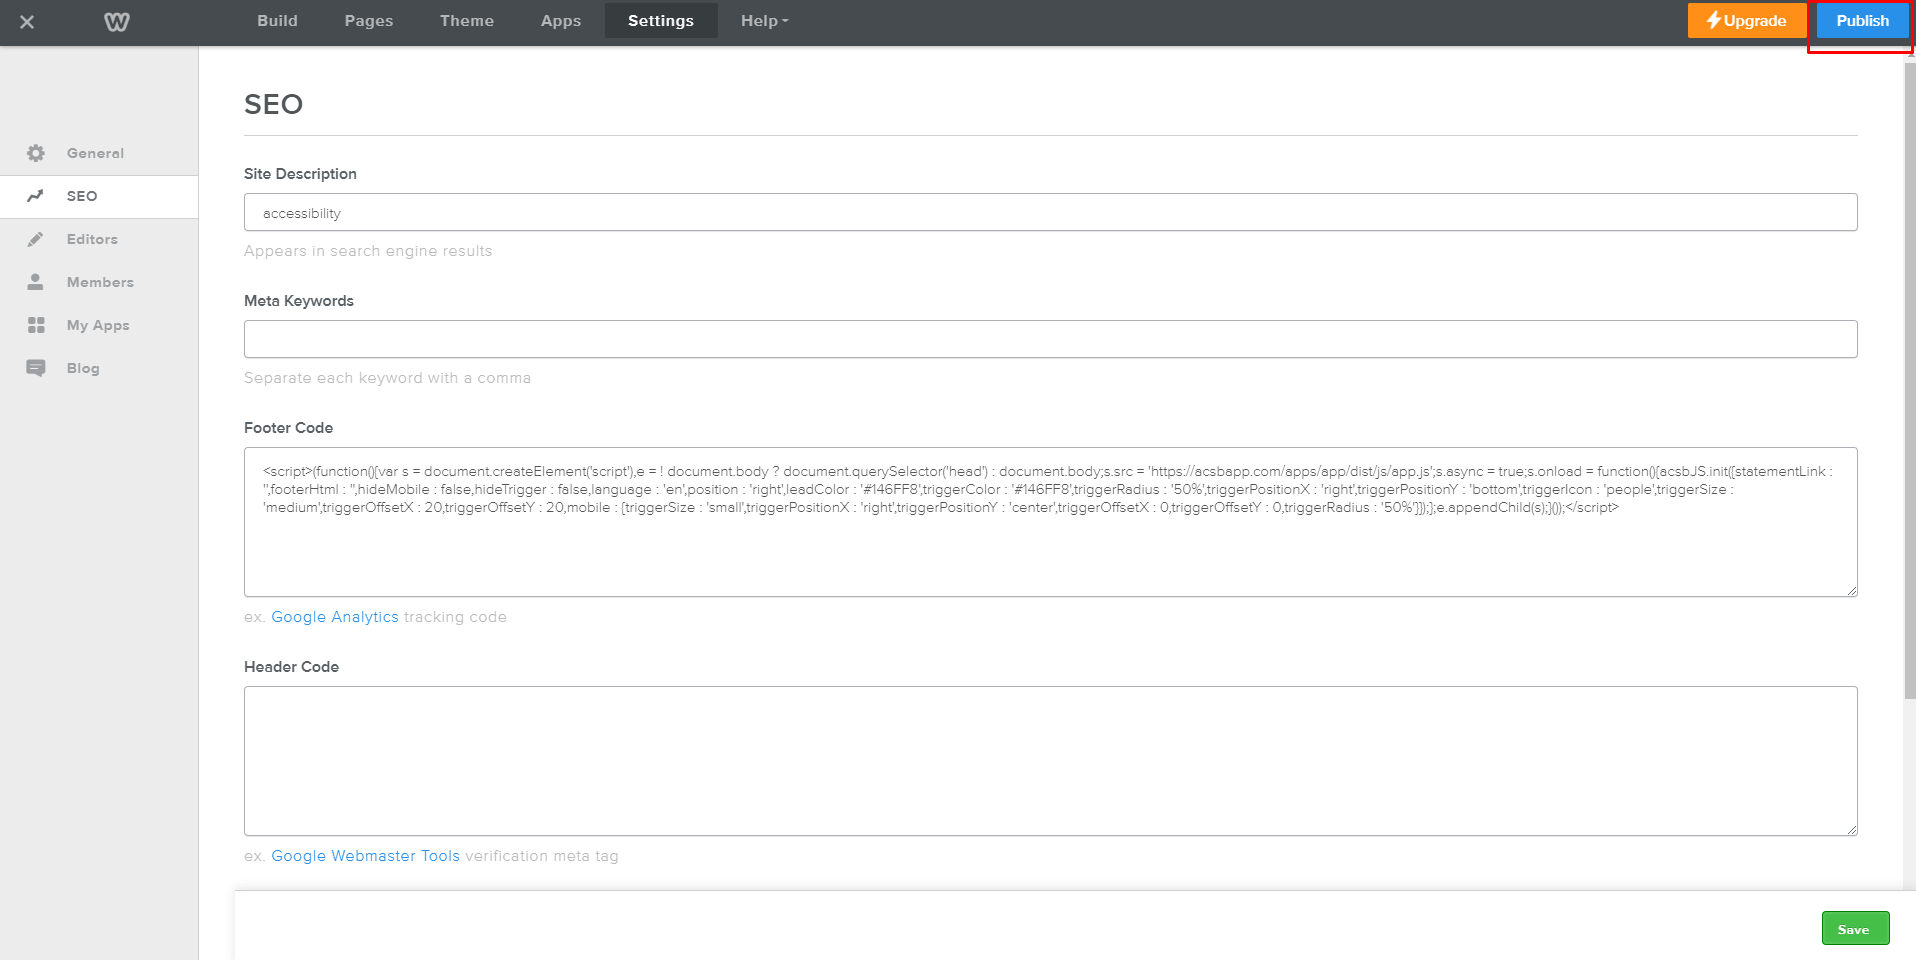Select the SEO chart icon in sidebar
This screenshot has width=1916, height=960.
(x=35, y=196)
